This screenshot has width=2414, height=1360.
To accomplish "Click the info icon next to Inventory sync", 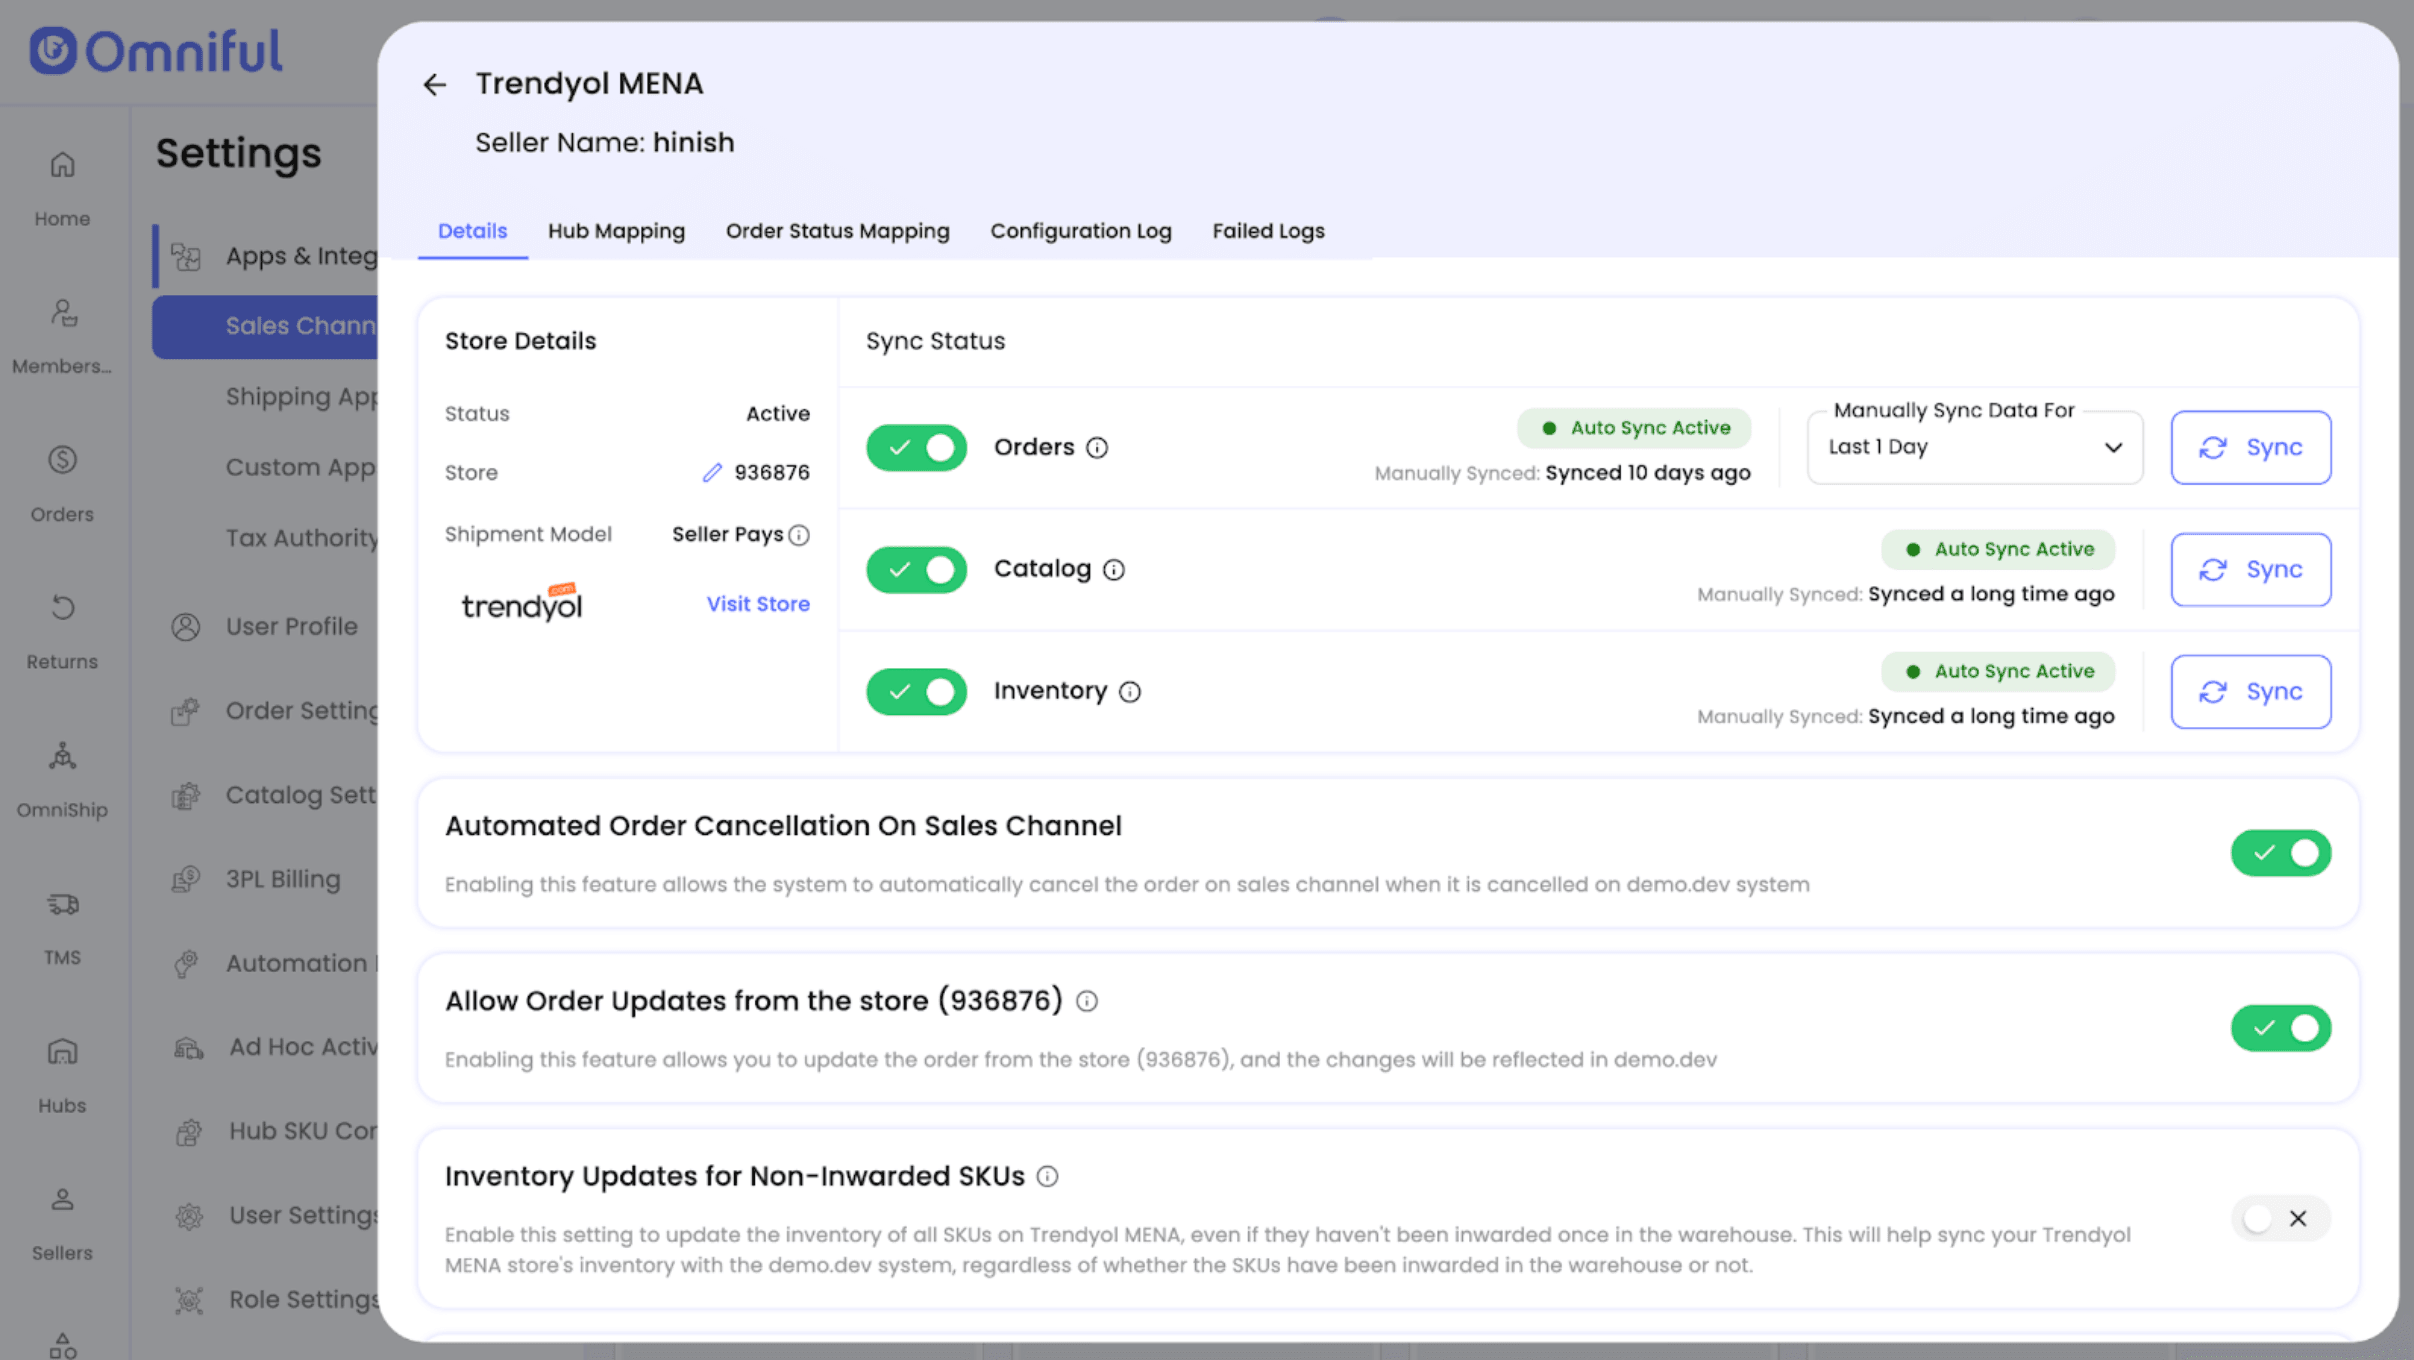I will 1130,692.
